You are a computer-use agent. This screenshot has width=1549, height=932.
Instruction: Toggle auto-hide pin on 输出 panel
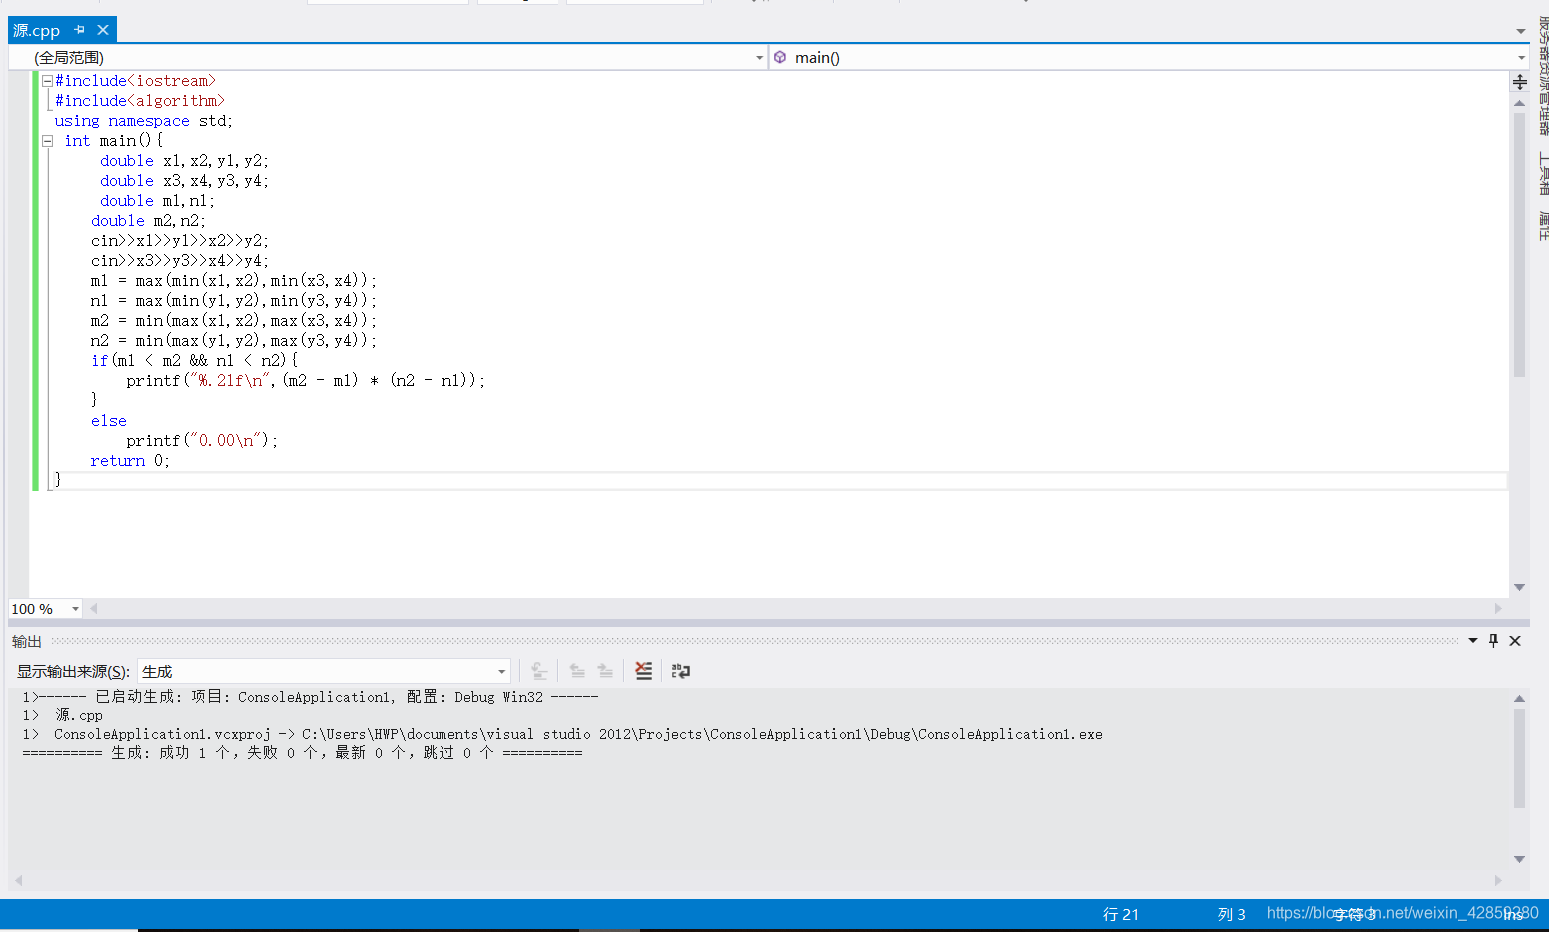[1494, 641]
